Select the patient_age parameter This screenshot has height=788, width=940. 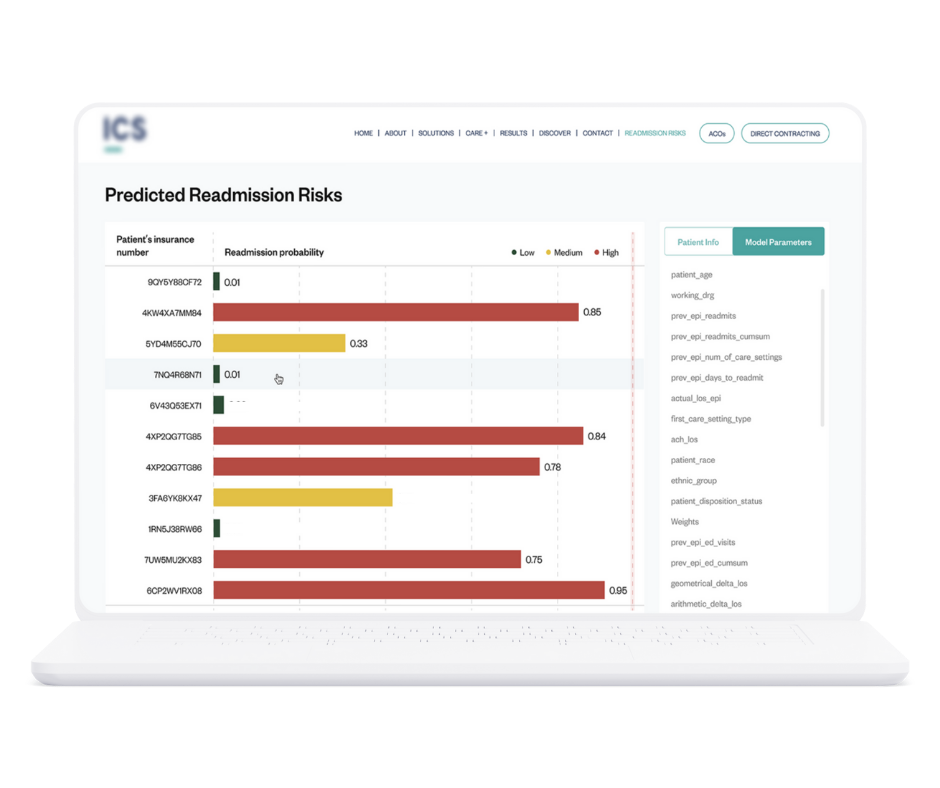691,275
